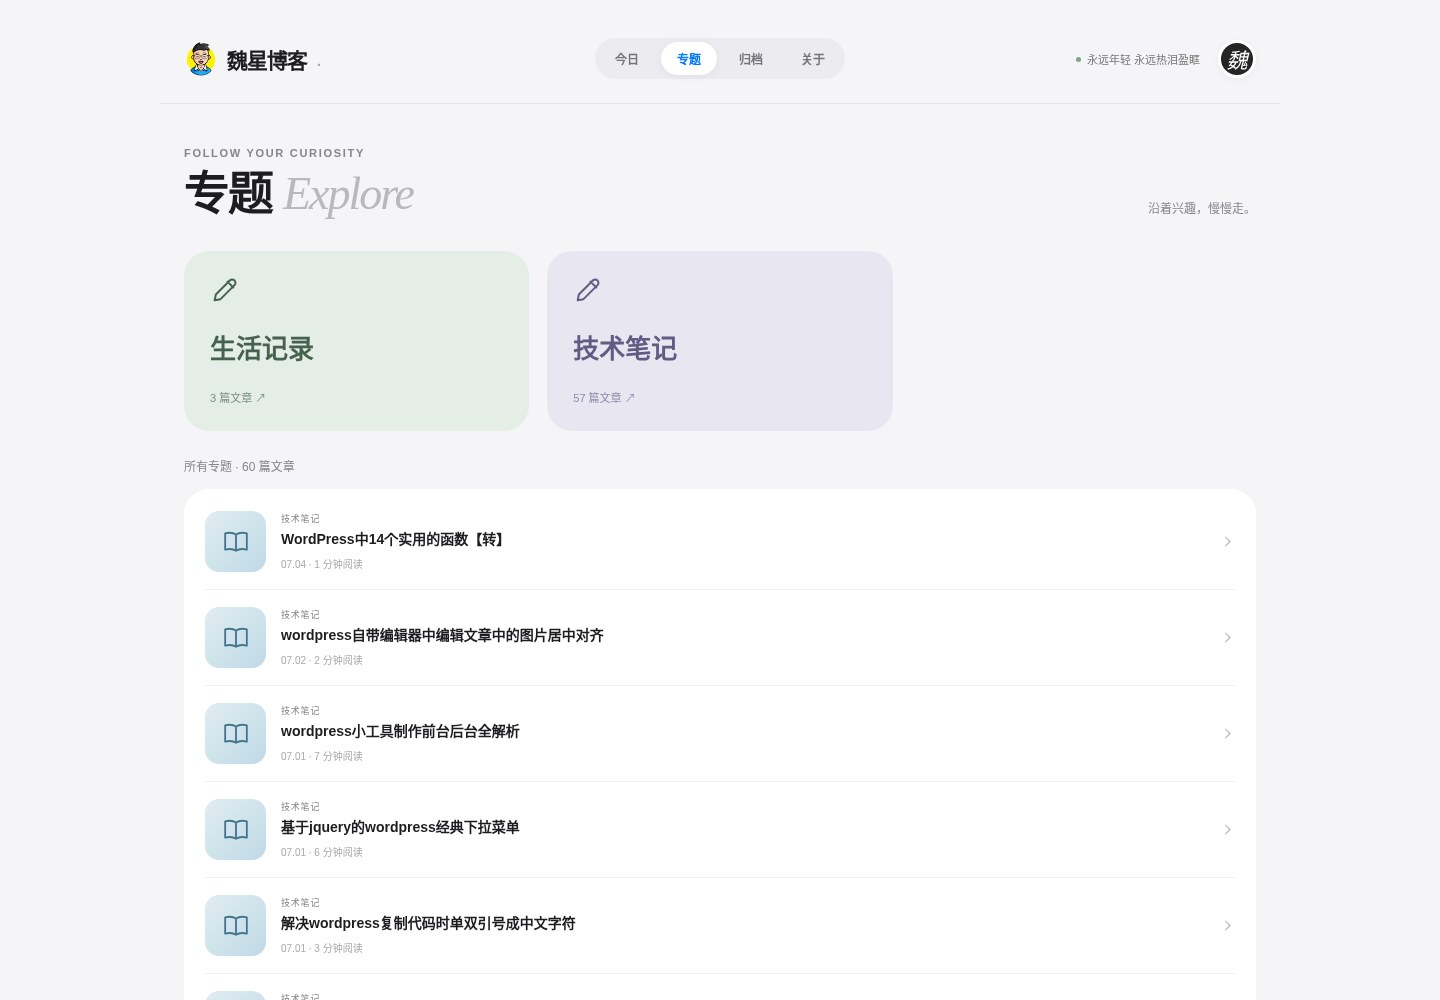
Task: Open chevron arrow of wordpress小工具制作 row
Action: [x=1227, y=734]
